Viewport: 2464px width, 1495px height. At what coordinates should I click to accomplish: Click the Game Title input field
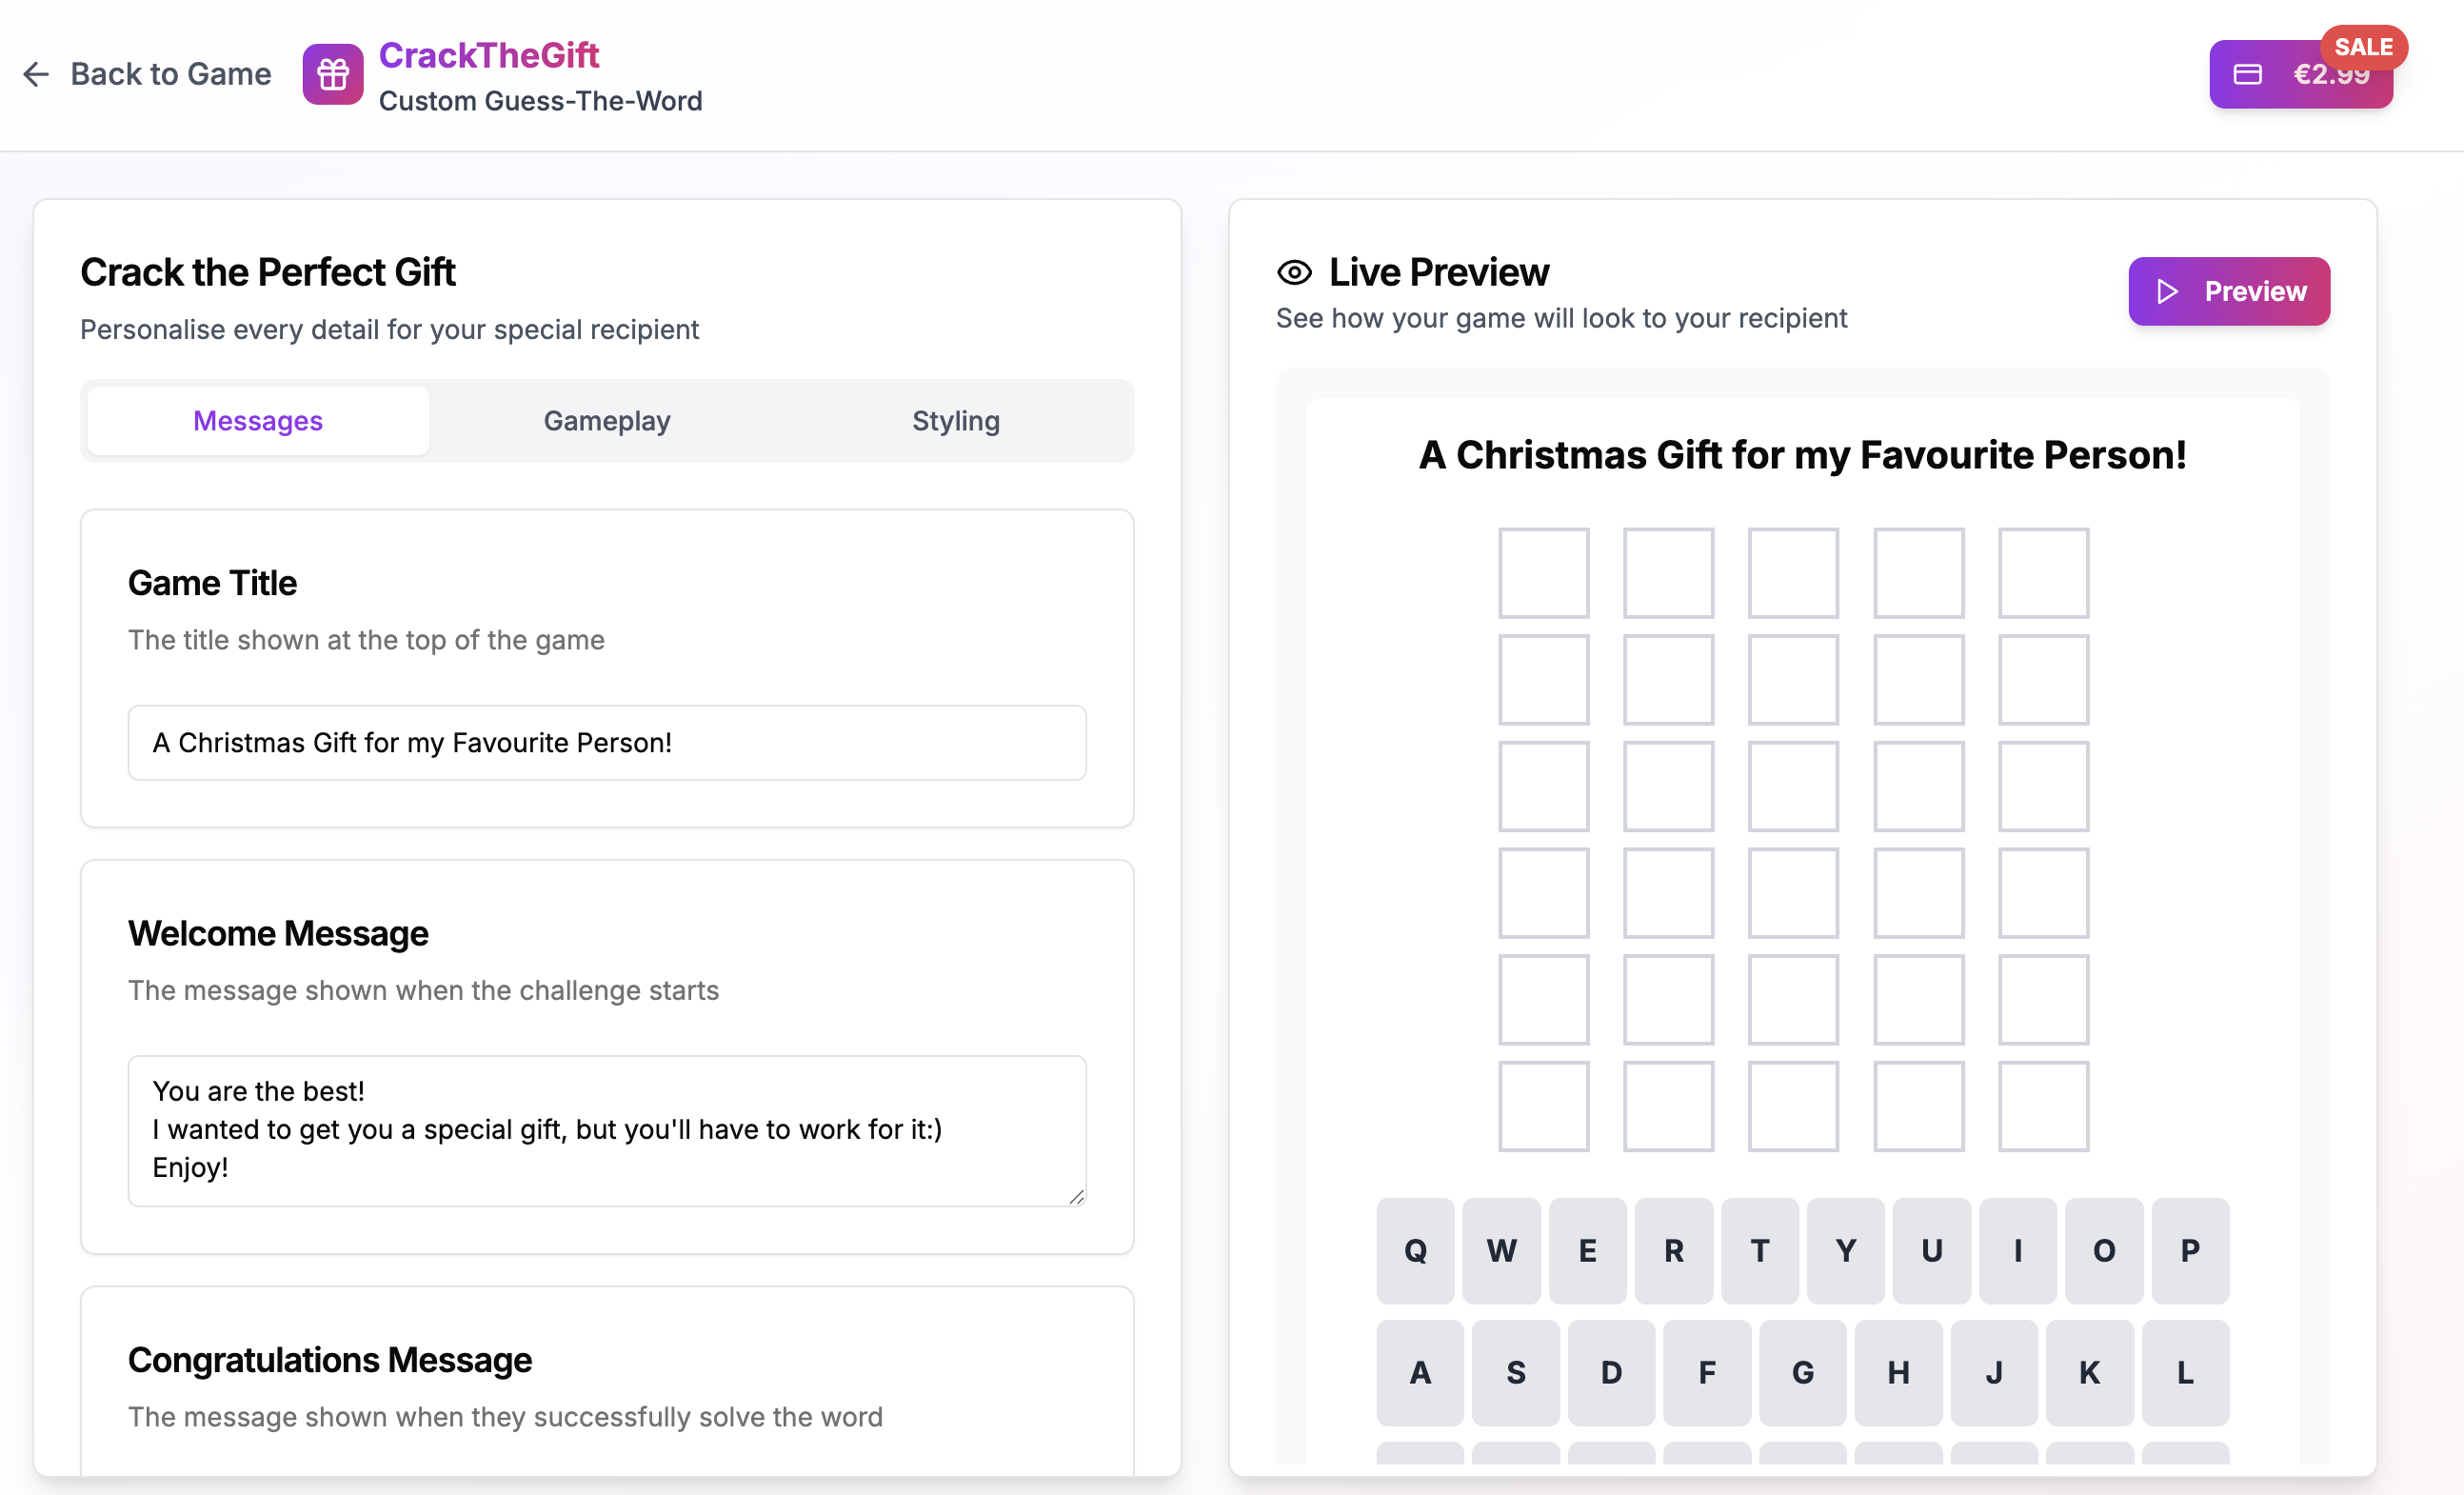coord(606,742)
